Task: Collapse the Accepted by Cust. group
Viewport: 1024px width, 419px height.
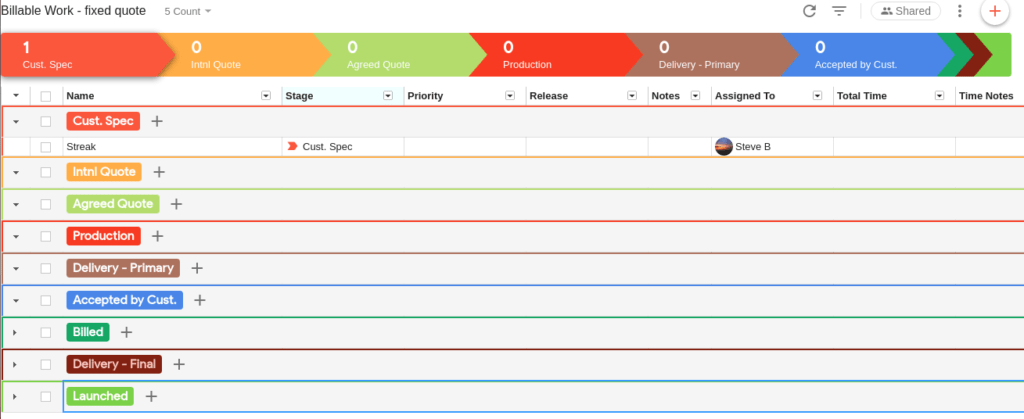Action: [x=16, y=301]
